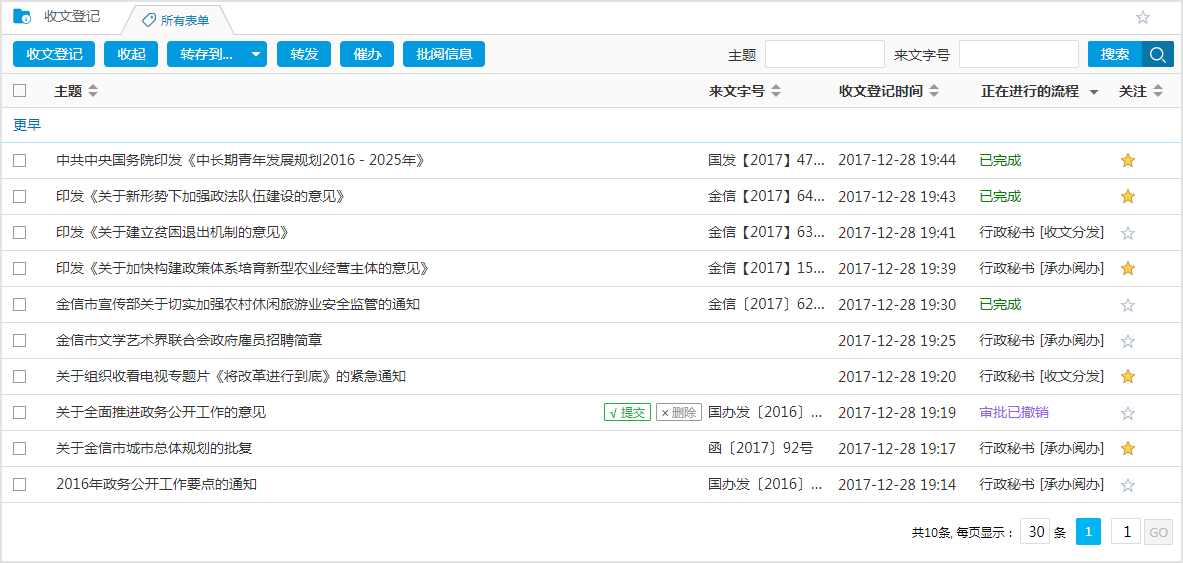Click the GO pagination button

pyautogui.click(x=1158, y=532)
